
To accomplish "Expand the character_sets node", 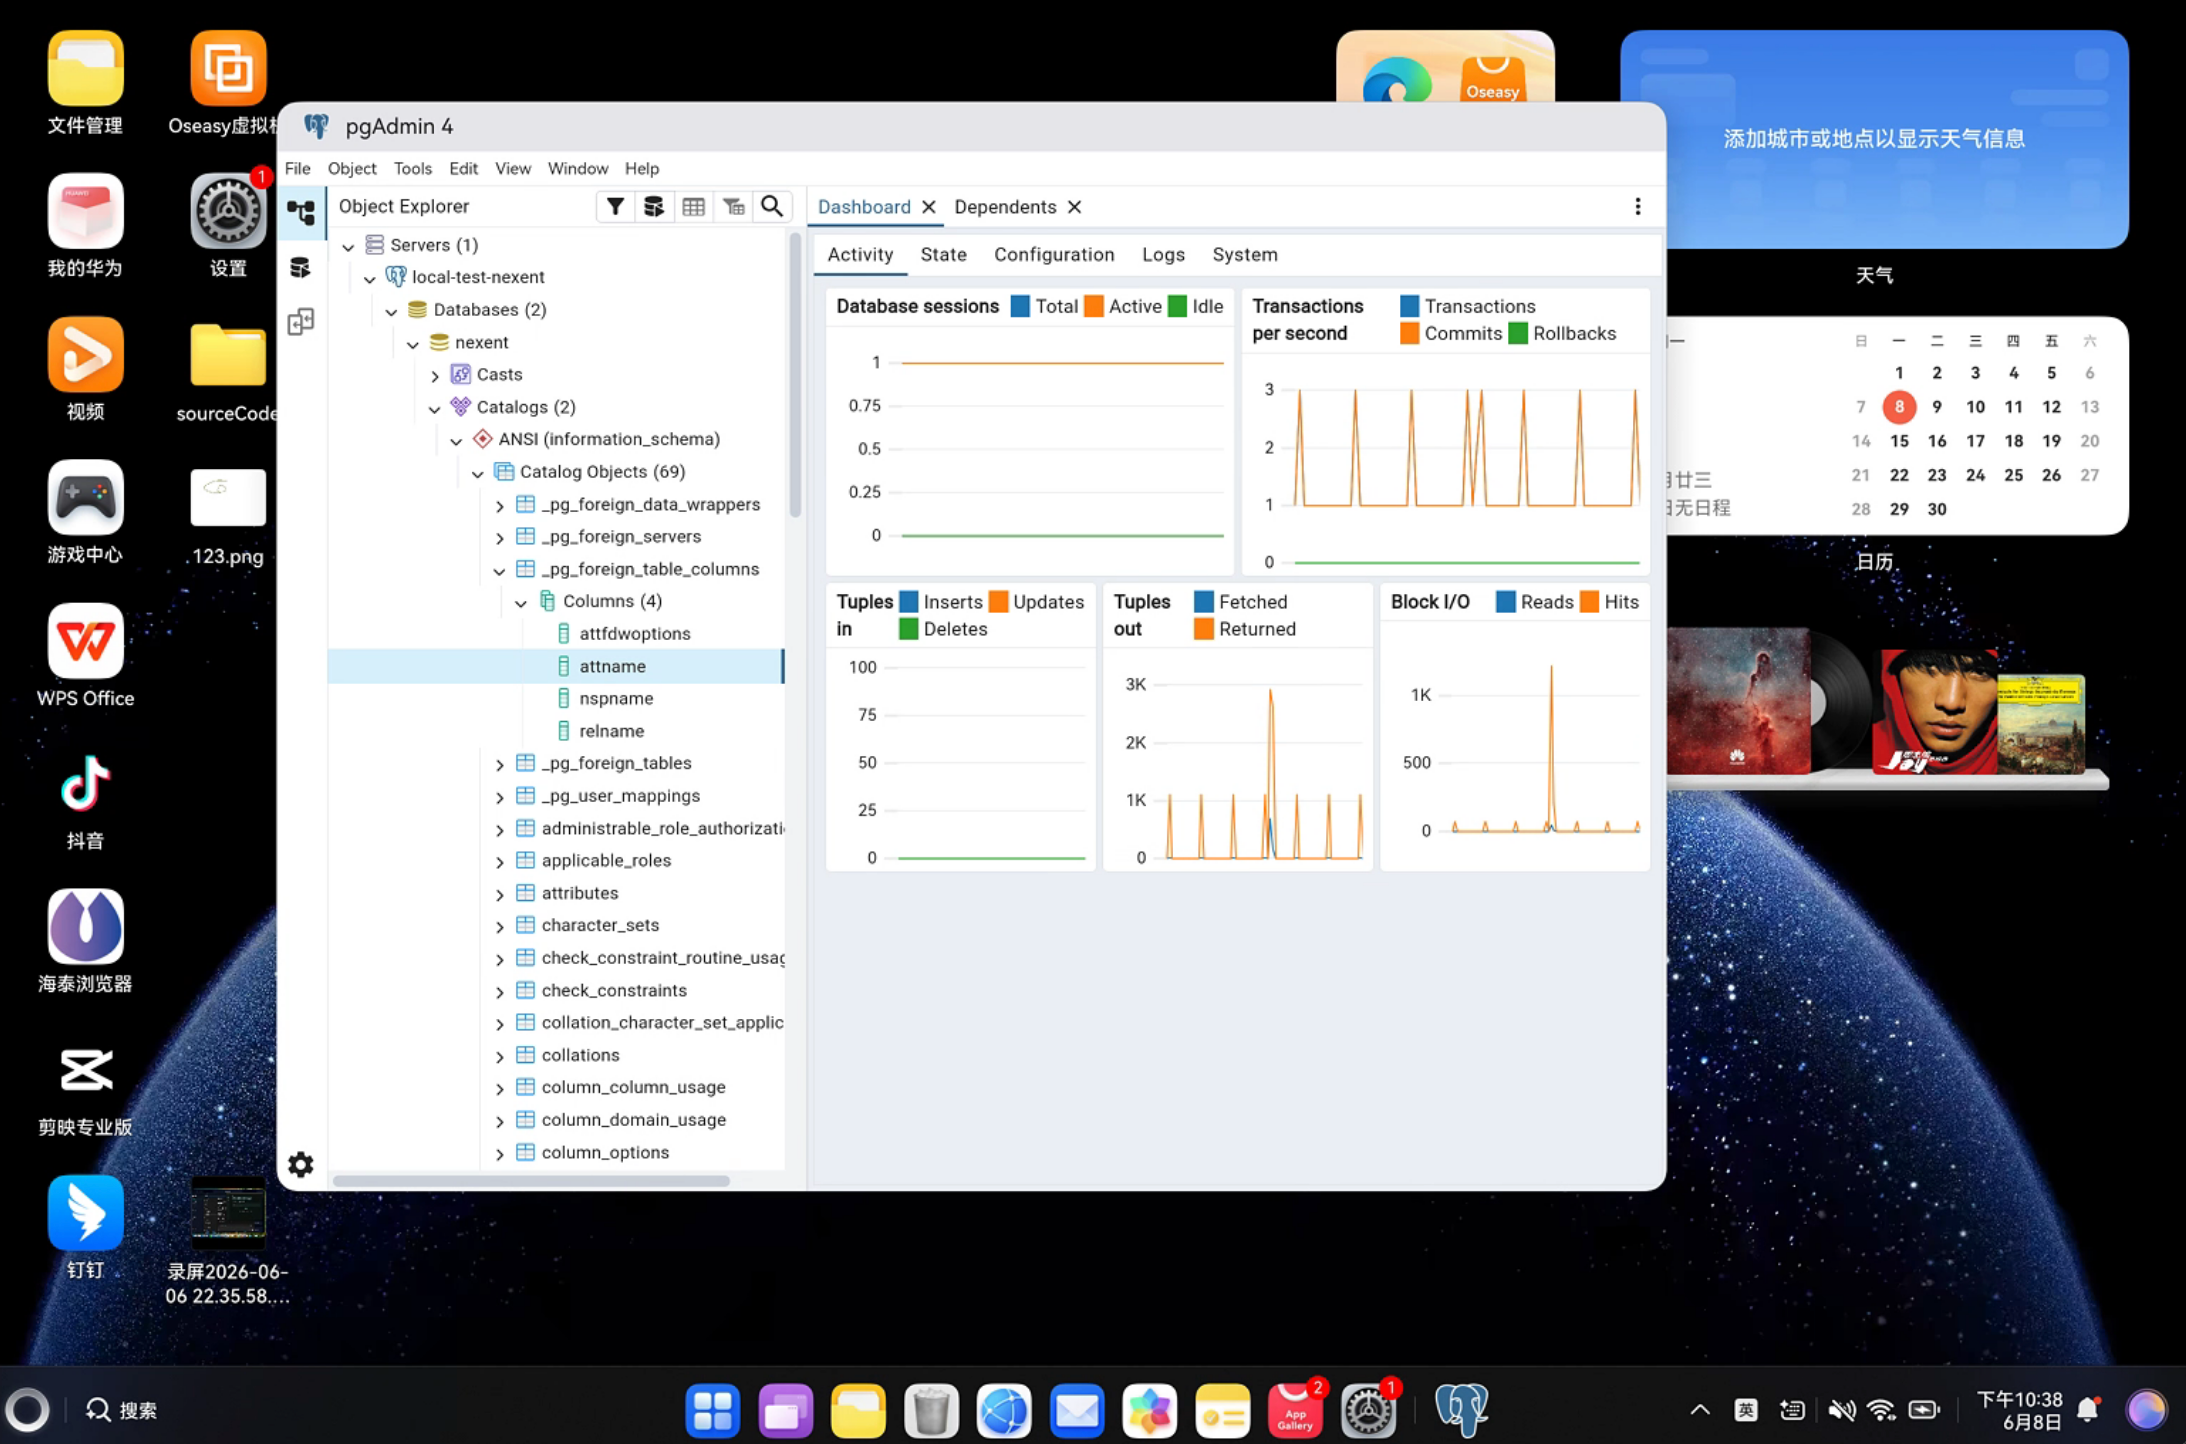I will coord(500,927).
